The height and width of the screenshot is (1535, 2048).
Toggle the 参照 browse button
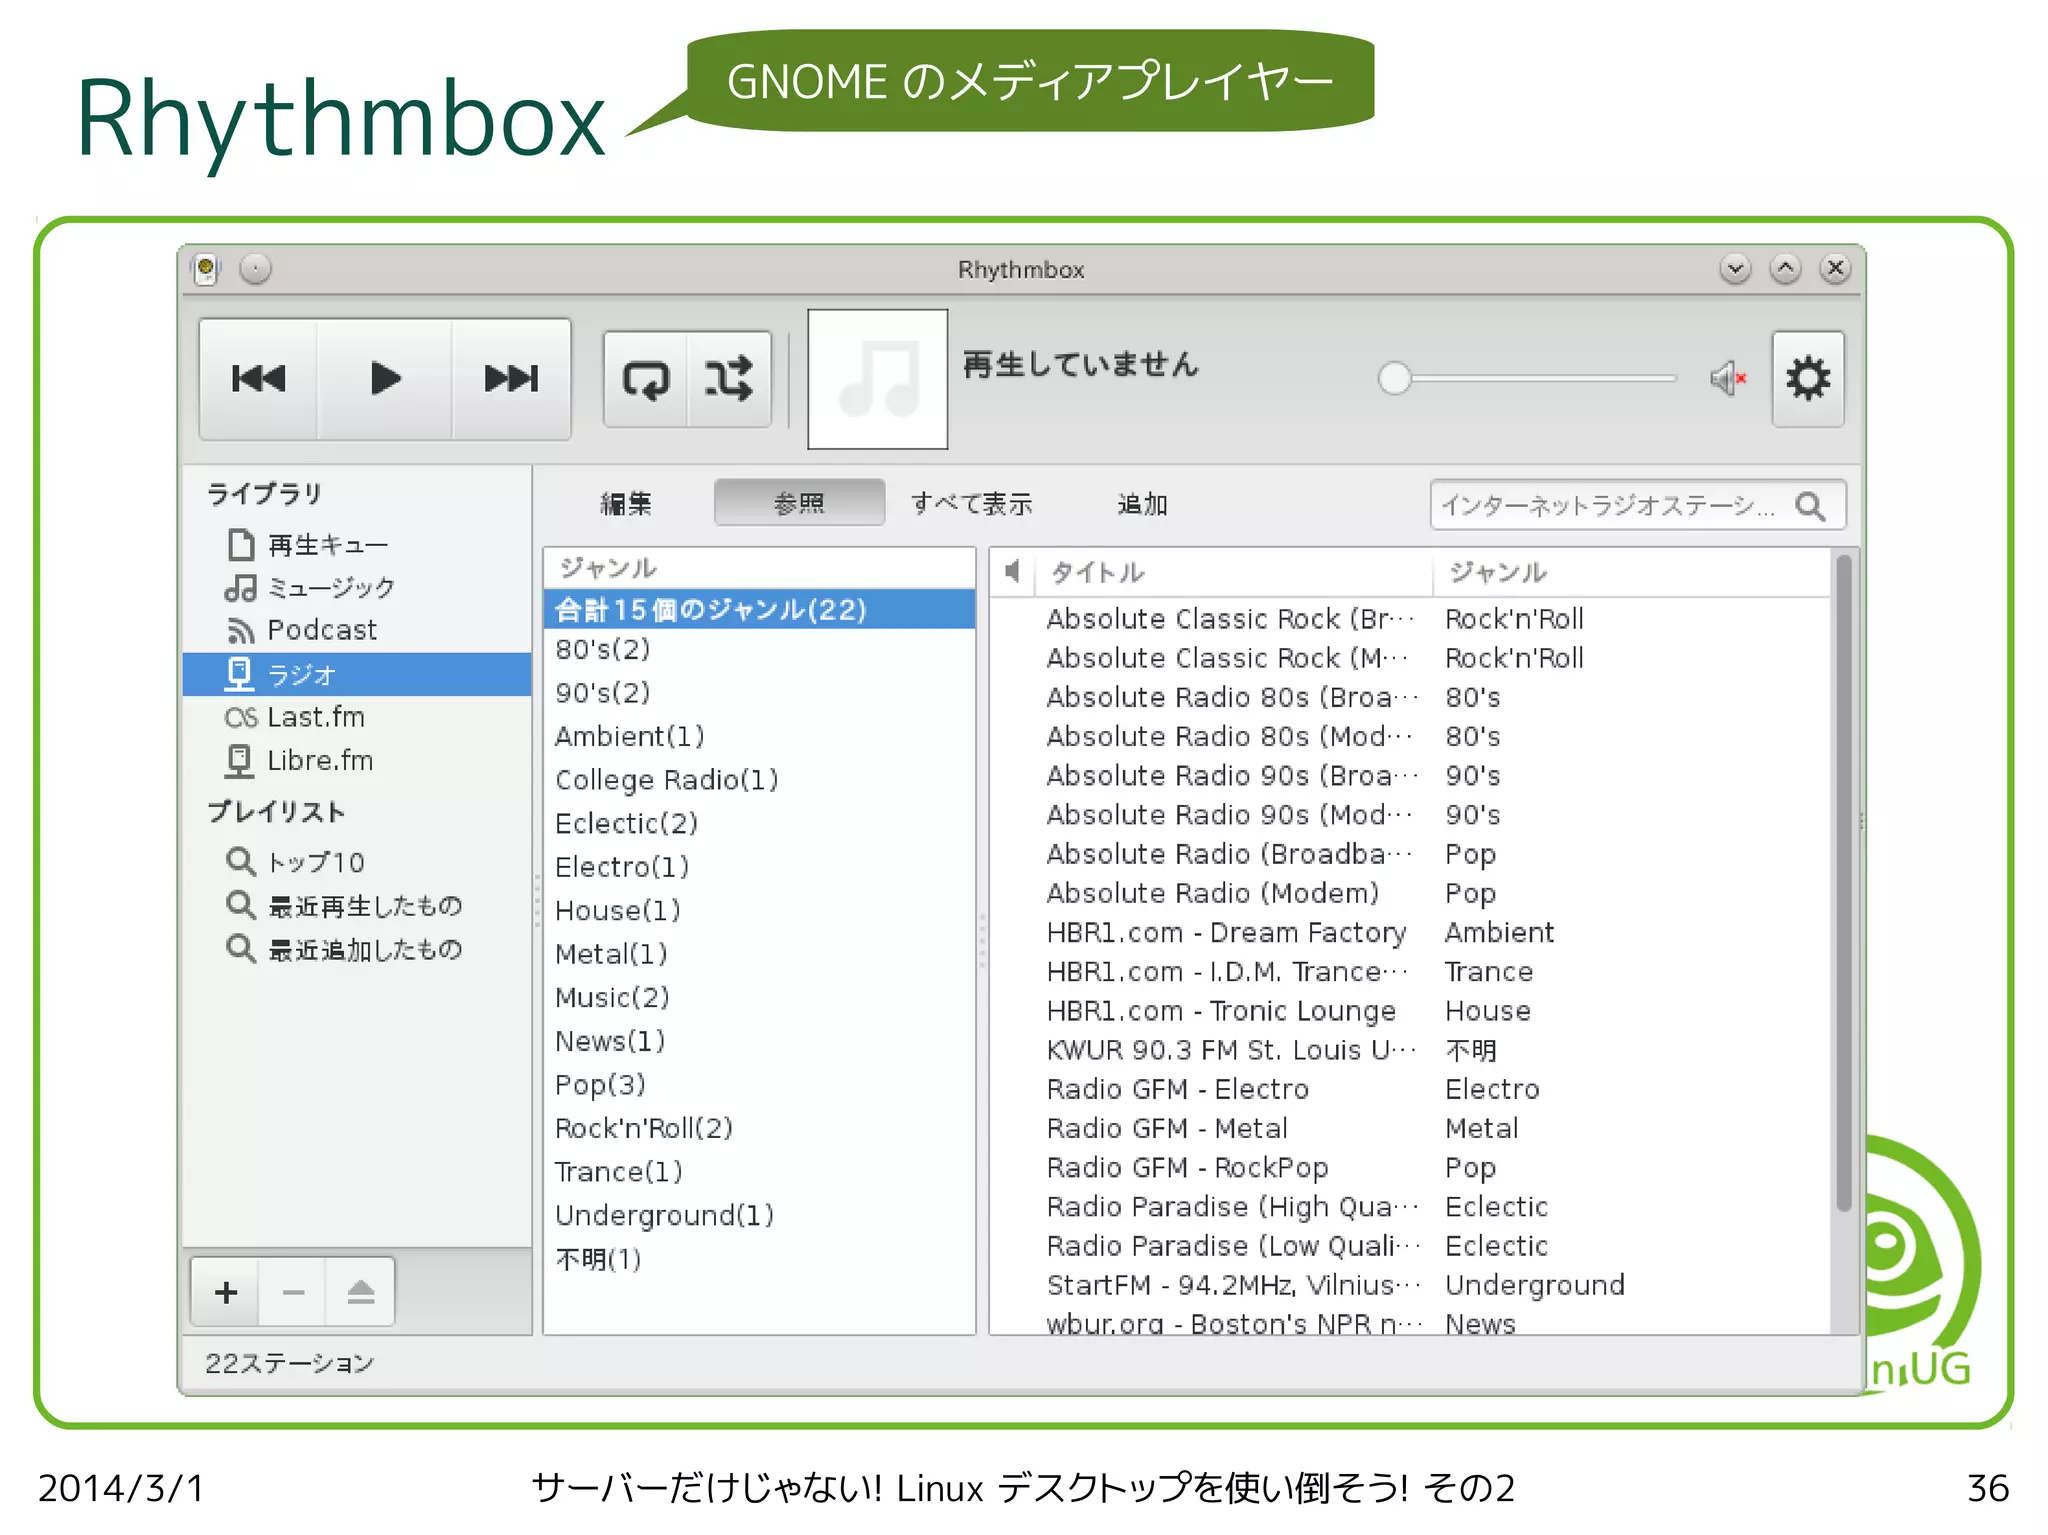tap(799, 503)
